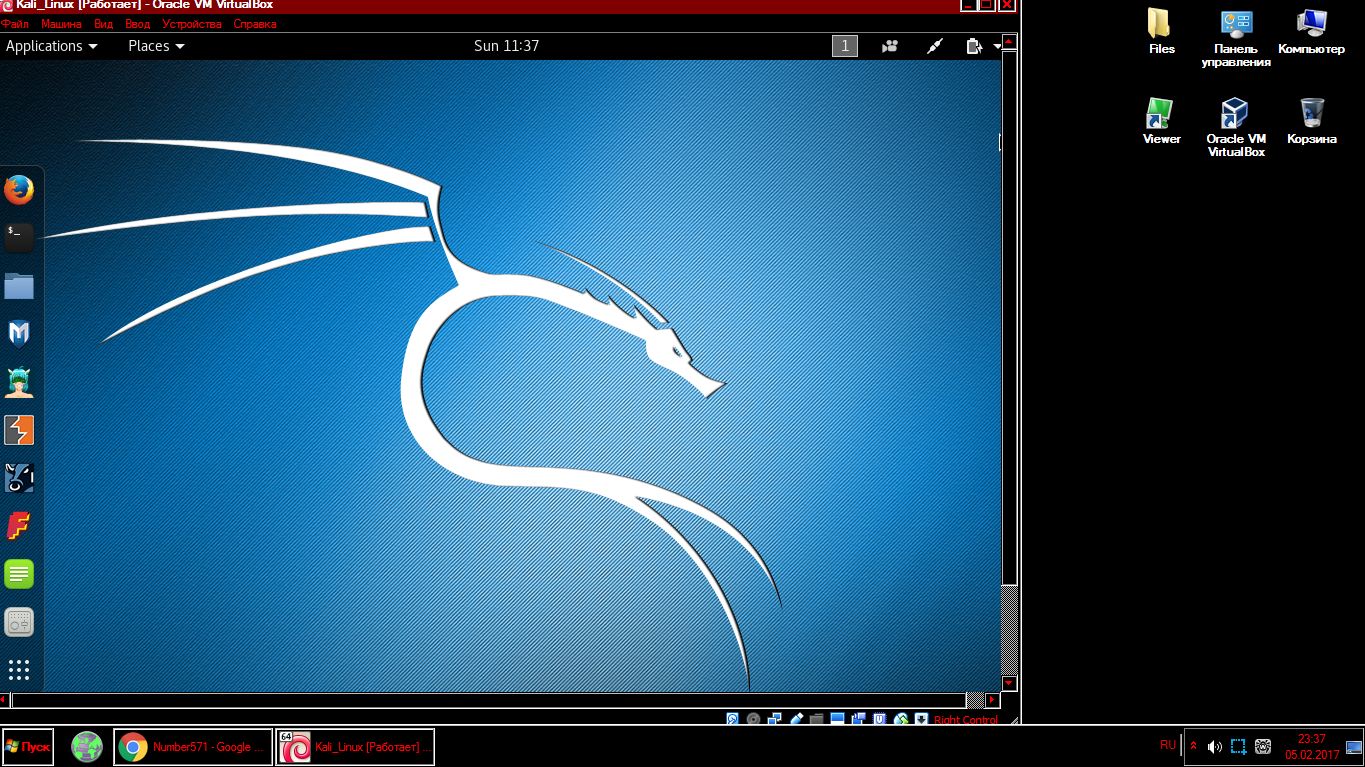Click the shared folders status icon
This screenshot has height=767, width=1365.
(x=817, y=719)
